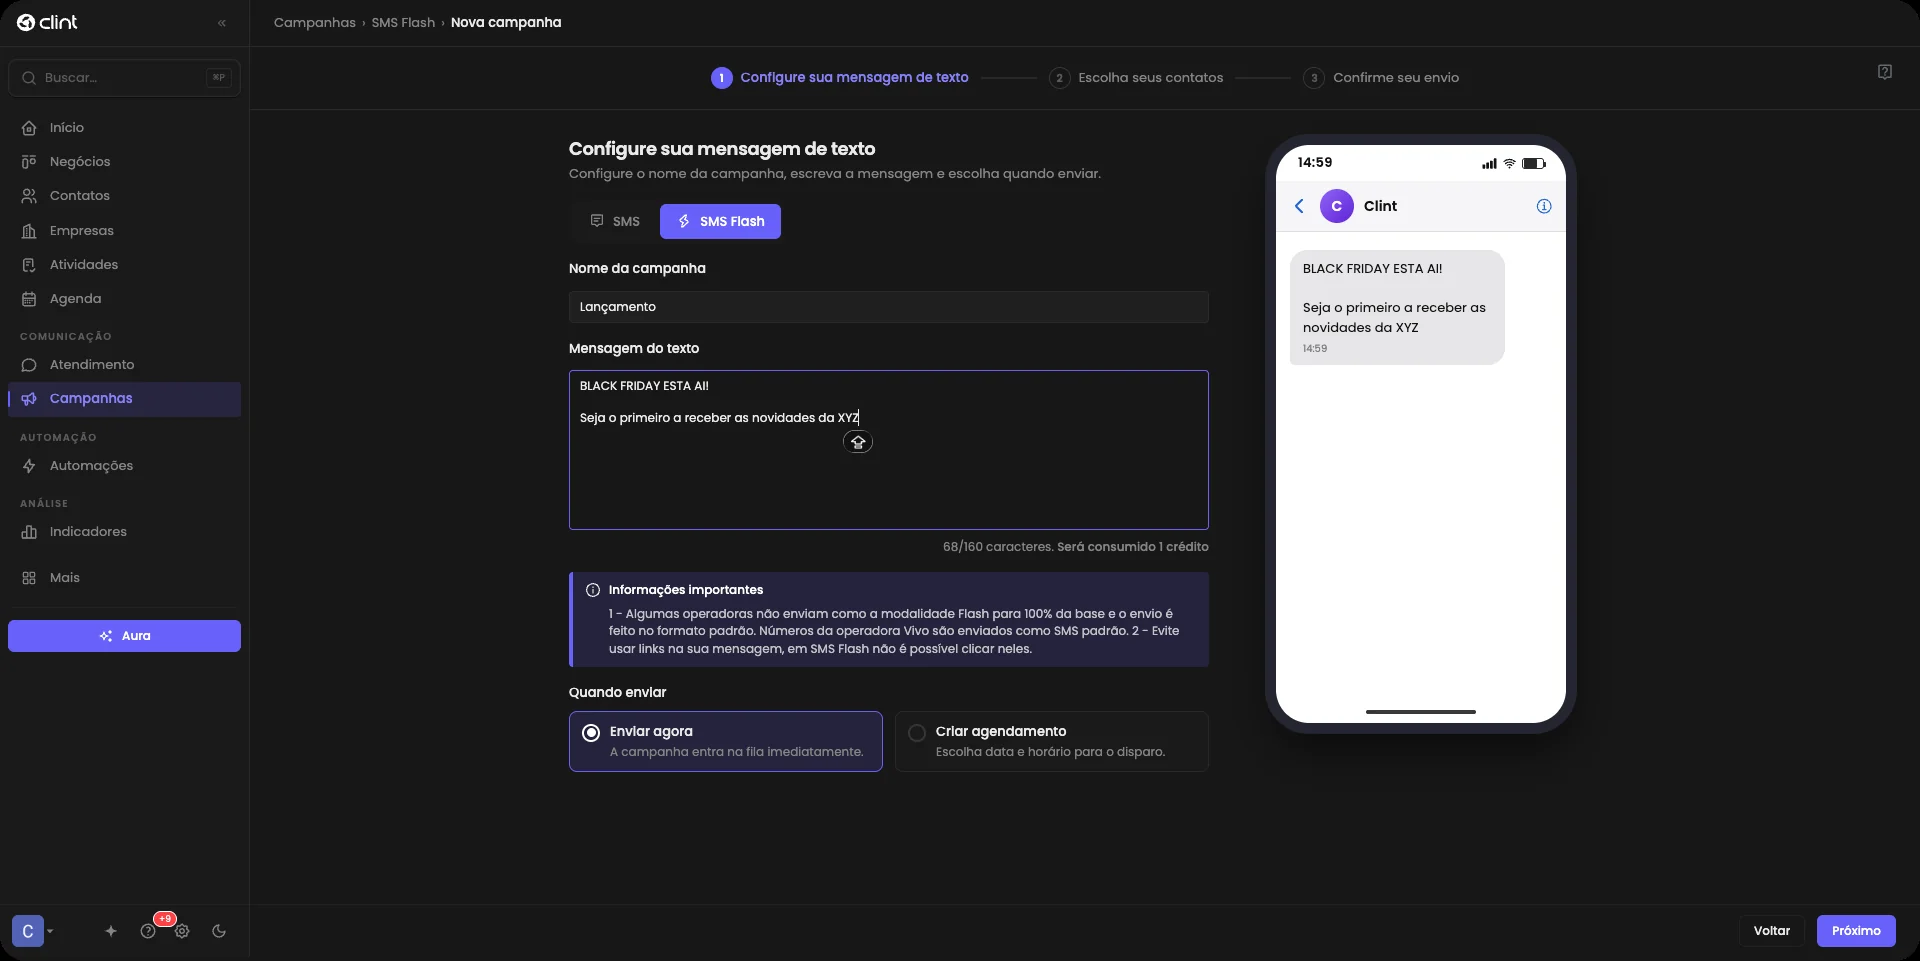Viewport: 1920px width, 961px height.
Task: Select step 2 Escolha seus contatos
Action: click(x=1136, y=78)
